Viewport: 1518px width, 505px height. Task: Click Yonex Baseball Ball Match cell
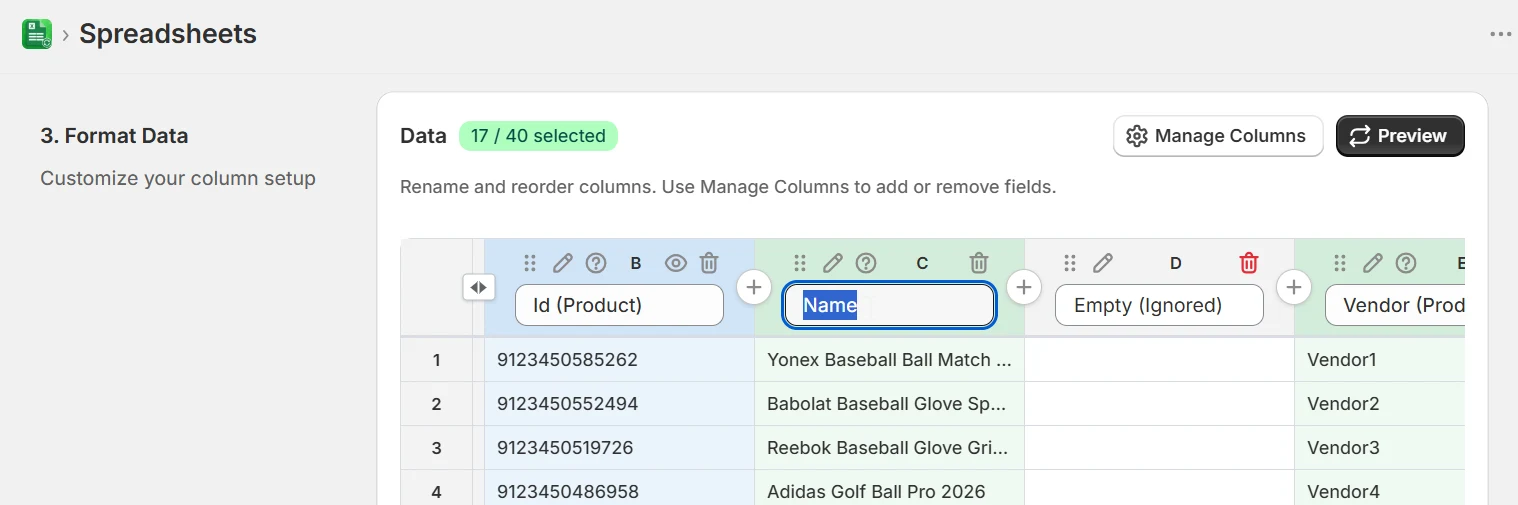(889, 360)
